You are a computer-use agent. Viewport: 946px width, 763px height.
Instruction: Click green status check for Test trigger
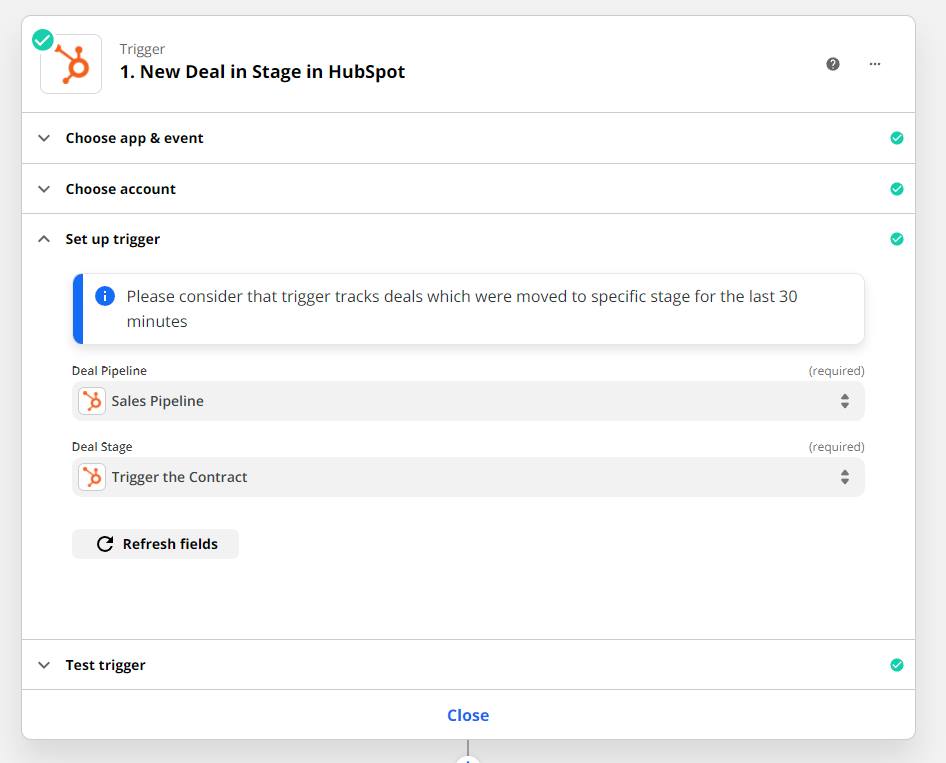pos(897,665)
